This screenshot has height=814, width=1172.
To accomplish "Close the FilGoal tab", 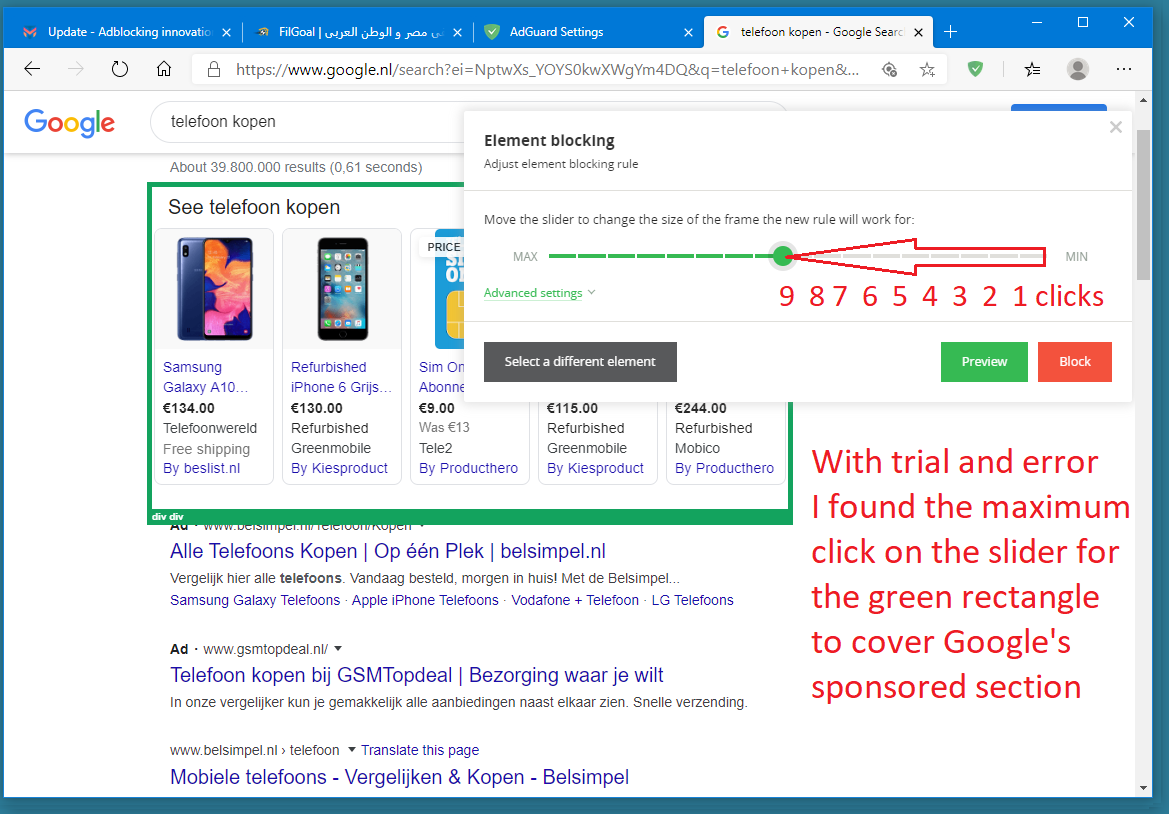I will (x=457, y=32).
